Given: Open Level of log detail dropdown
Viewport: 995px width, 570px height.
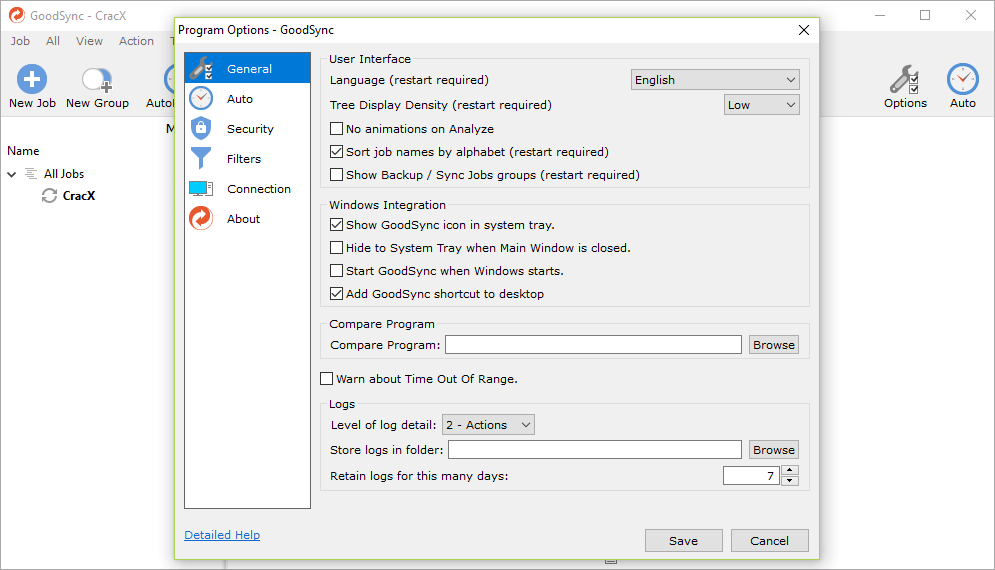Looking at the screenshot, I should (488, 425).
